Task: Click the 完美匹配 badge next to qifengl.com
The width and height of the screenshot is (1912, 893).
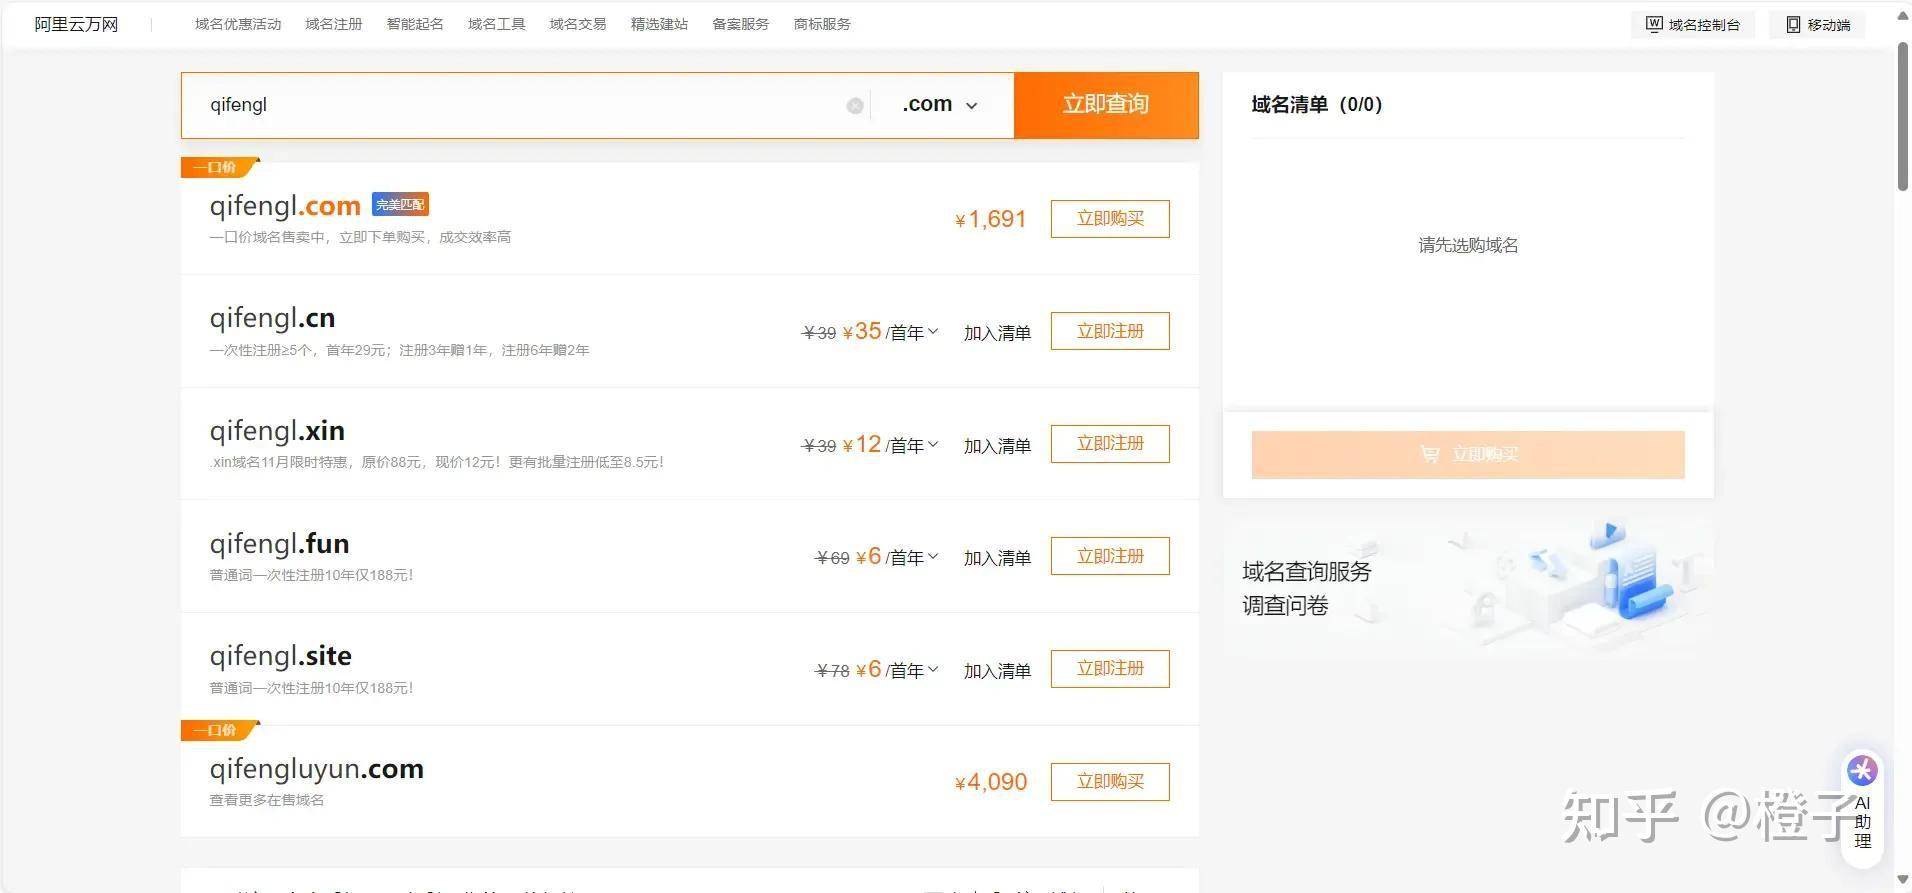Action: (400, 204)
